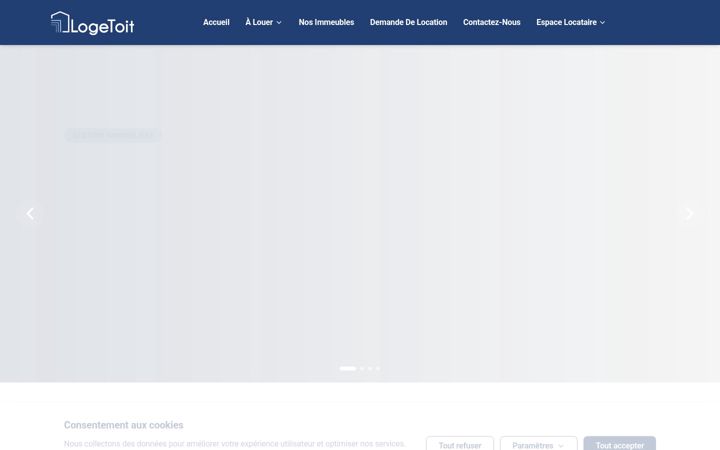720x450 pixels.
Task: Open Nos Immeubles page
Action: click(x=326, y=22)
